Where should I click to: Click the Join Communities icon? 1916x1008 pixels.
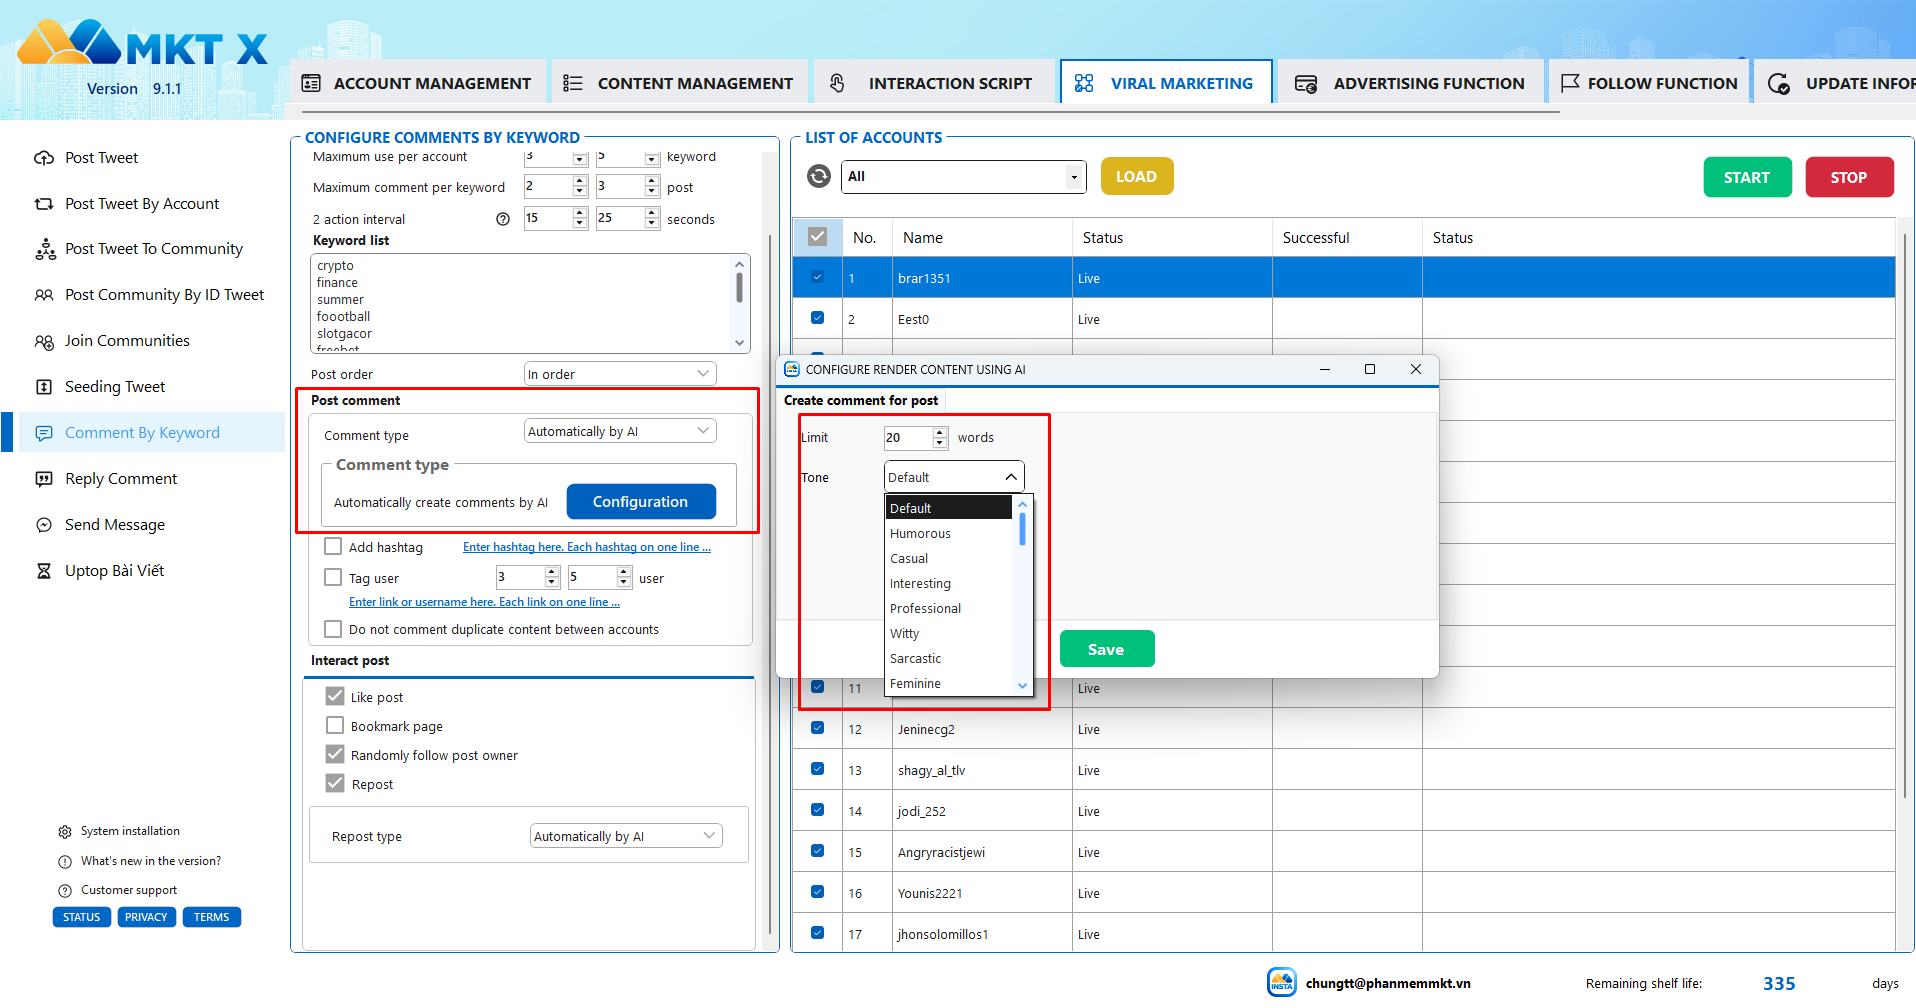pos(44,342)
